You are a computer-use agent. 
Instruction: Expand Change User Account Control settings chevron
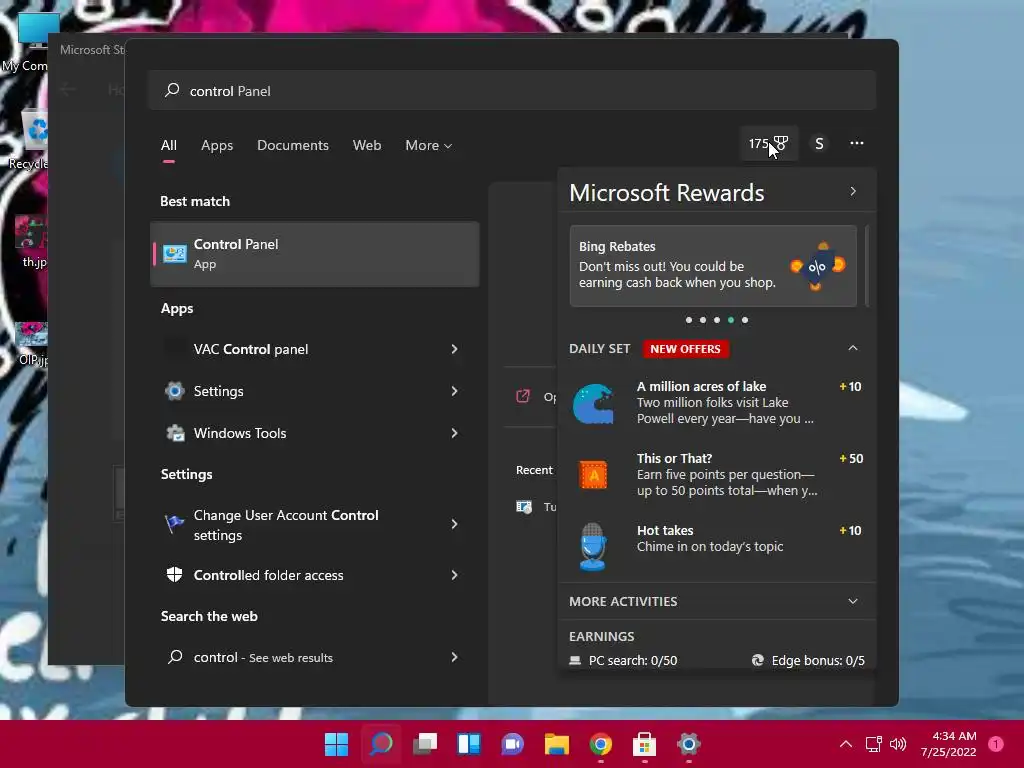click(x=455, y=524)
